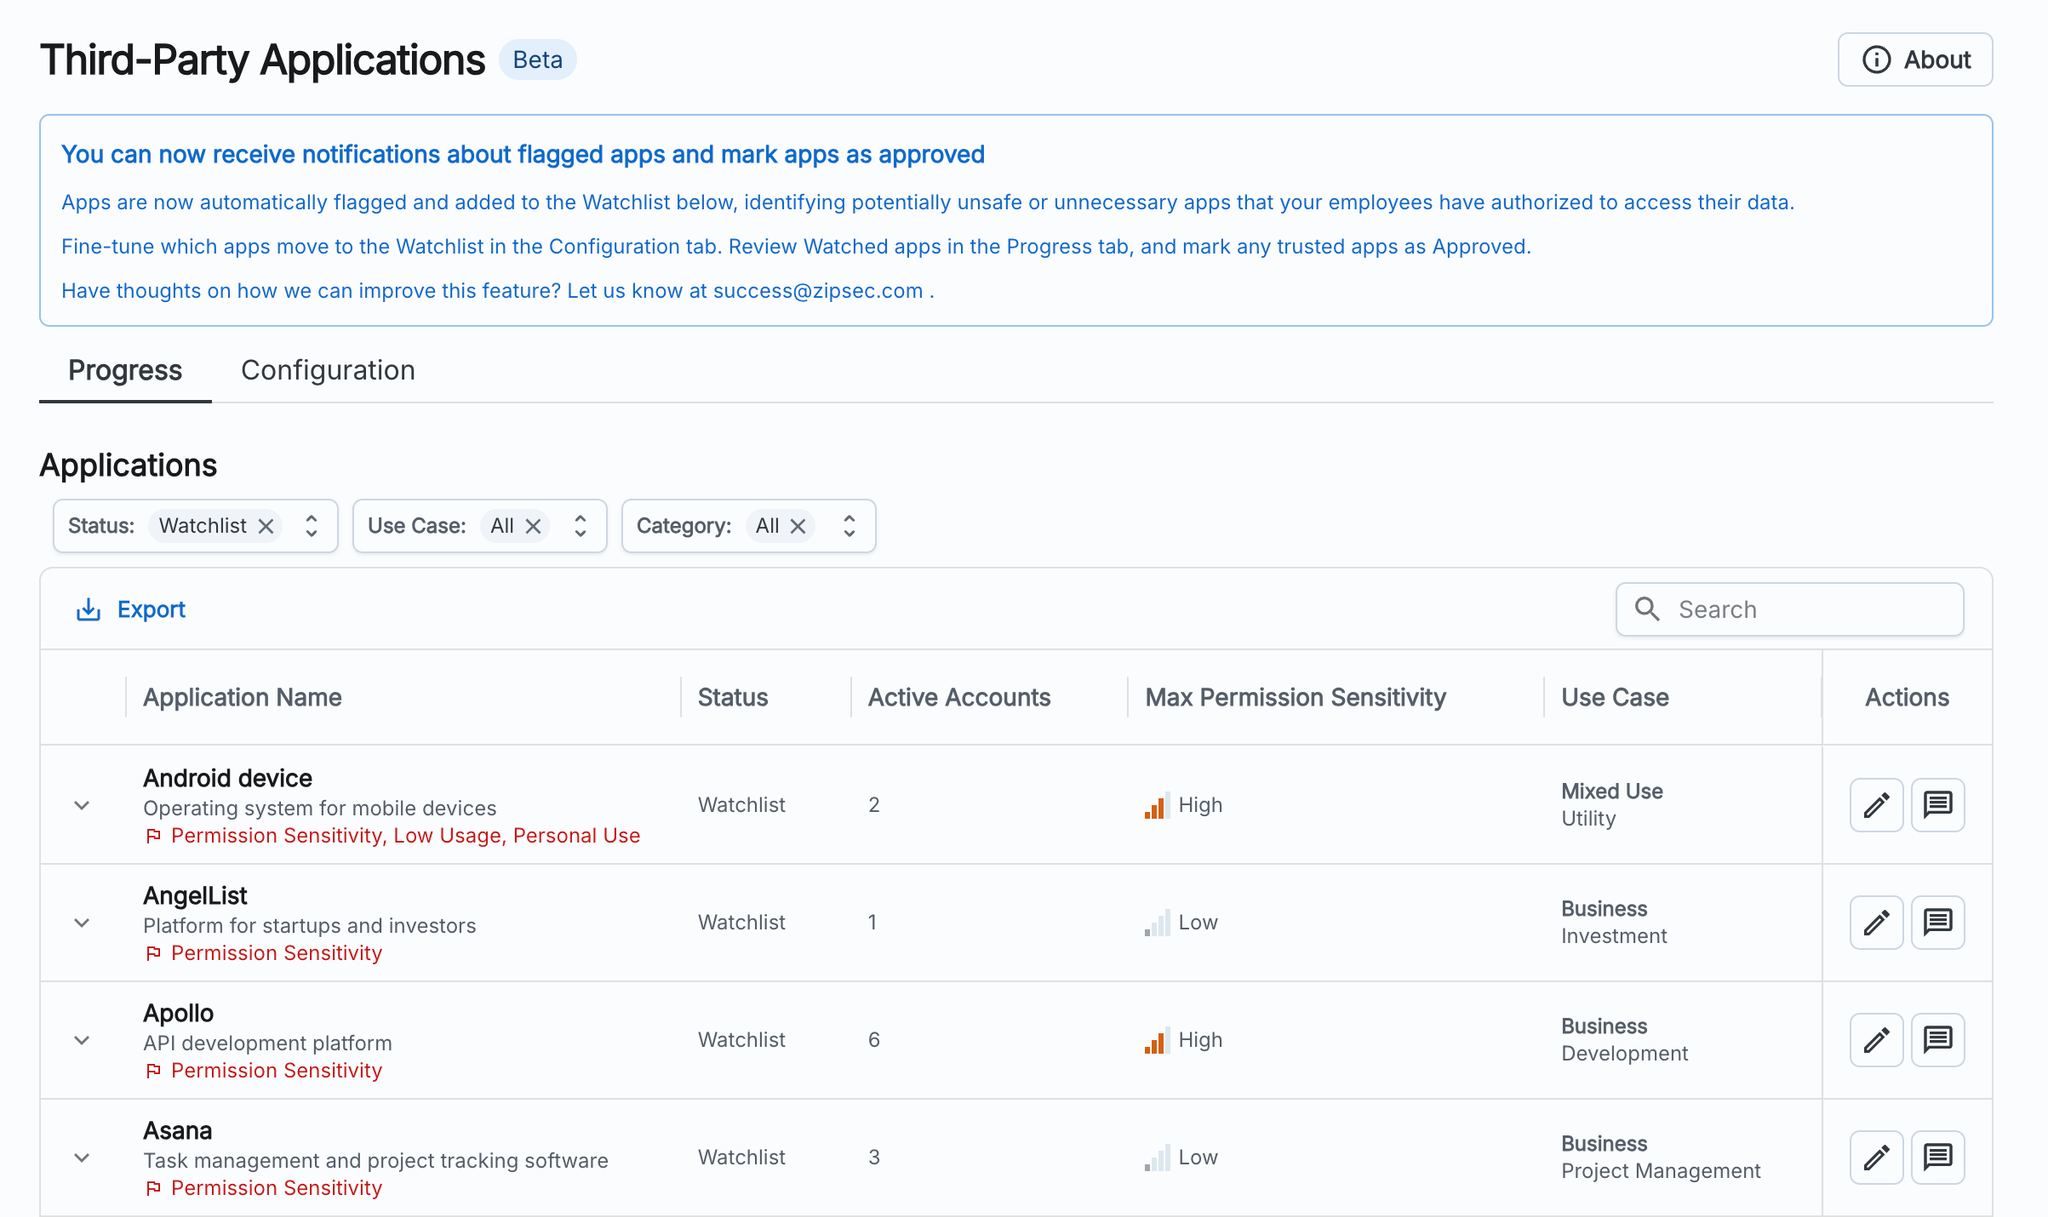Click the edit pencil for Android device
The image size is (2048, 1217).
coord(1876,805)
